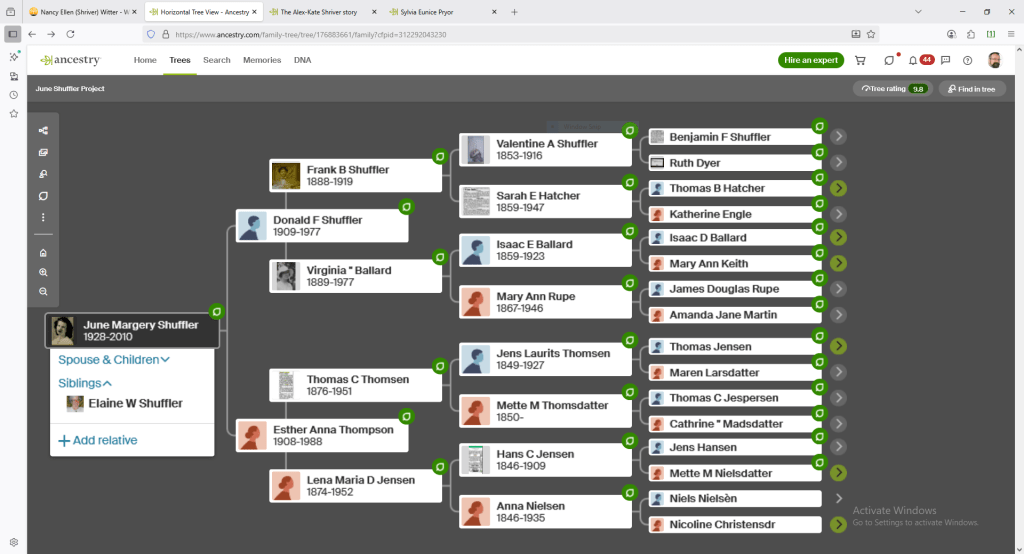Open the notifications bell
Viewport: 1024px width, 554px height.
tap(912, 60)
